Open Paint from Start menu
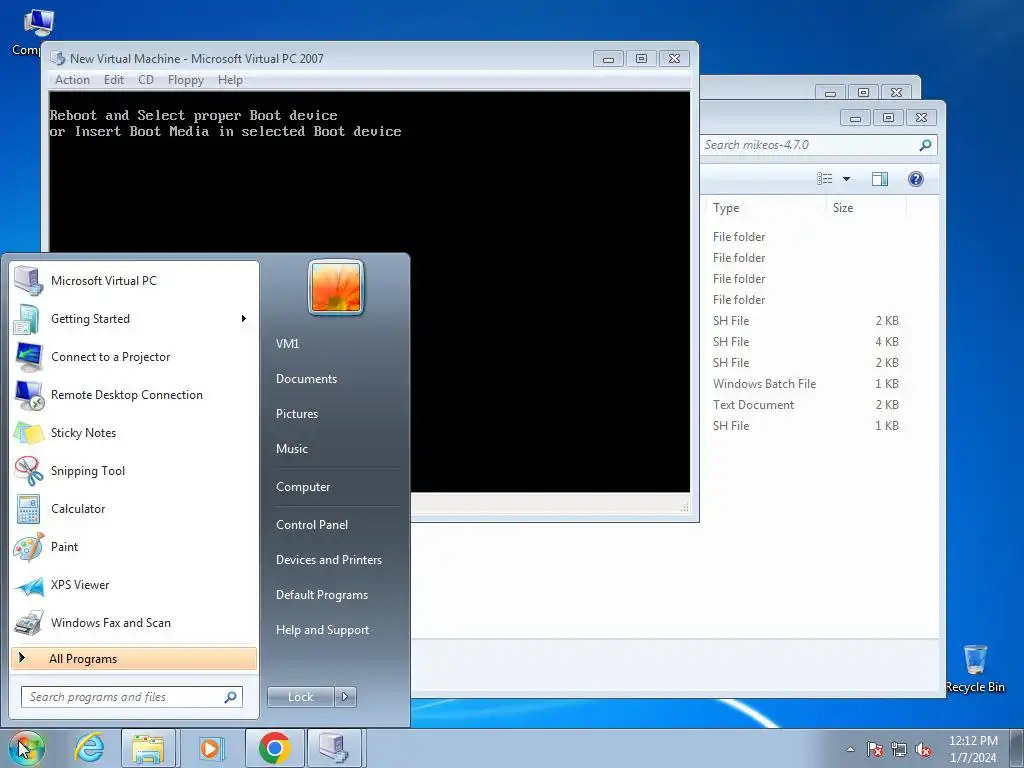The height and width of the screenshot is (768, 1024). (x=134, y=547)
